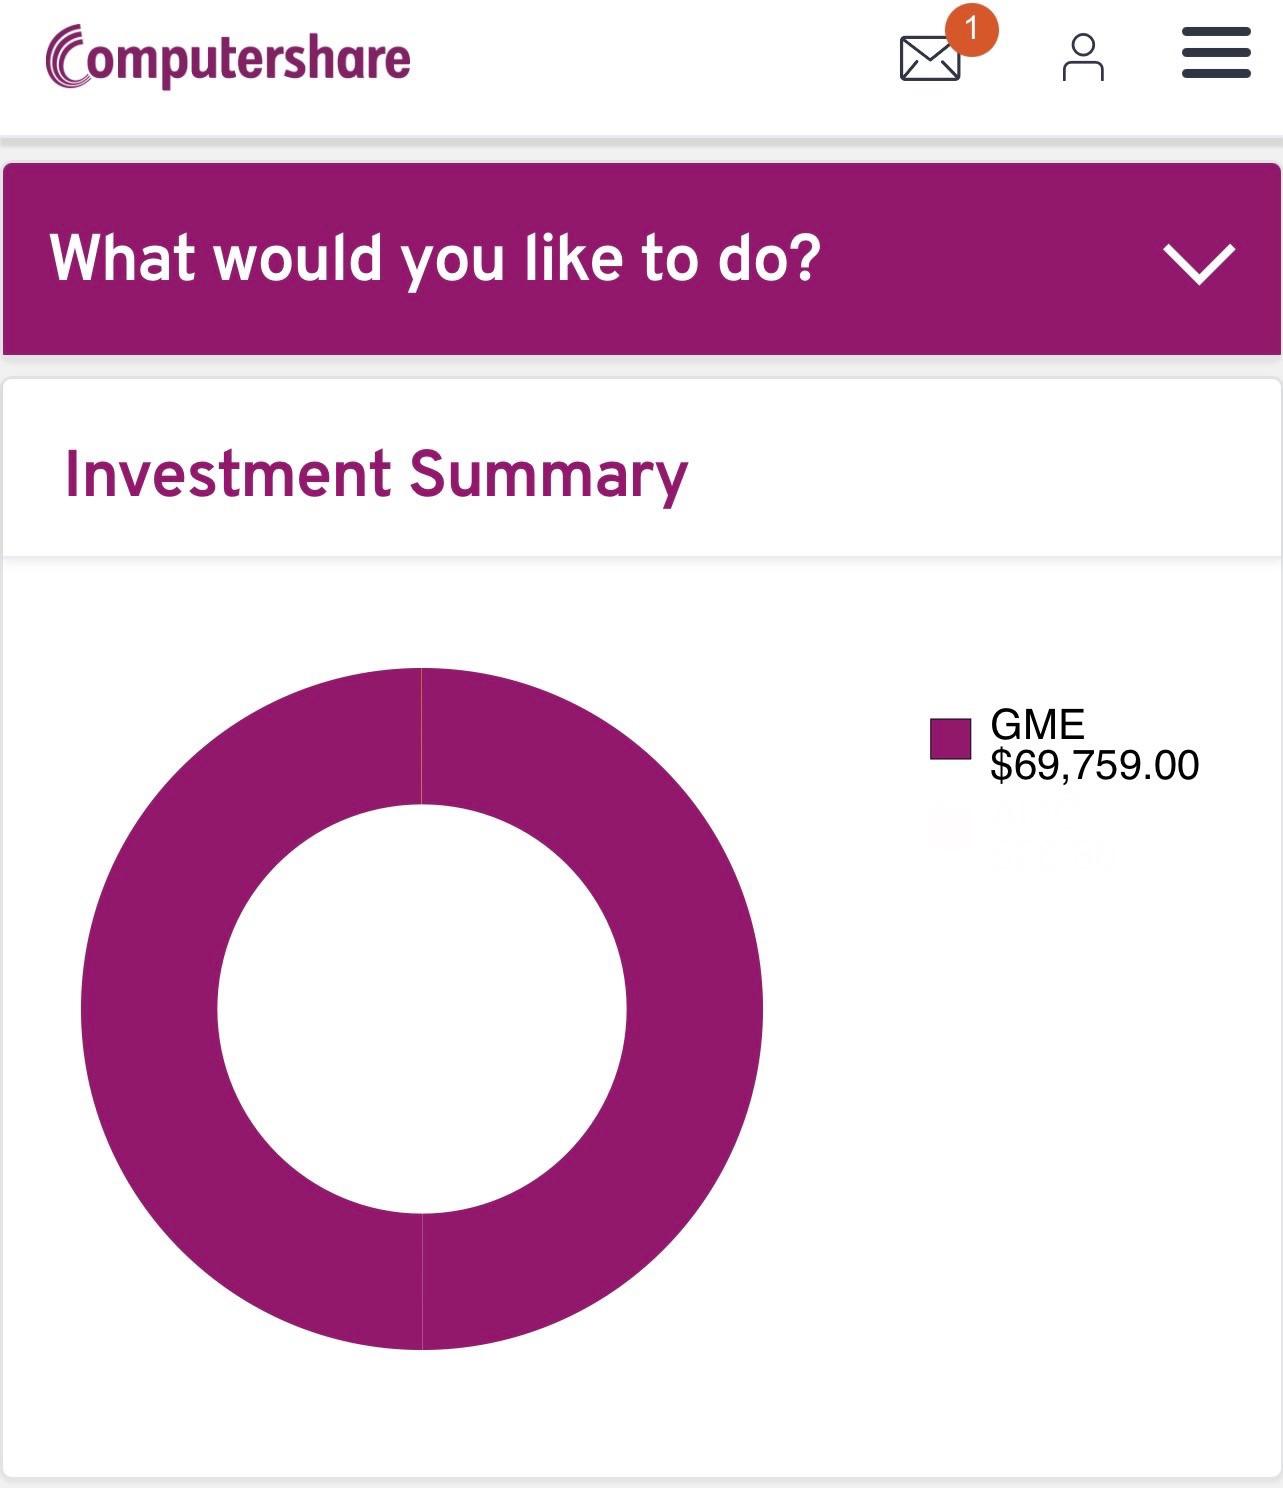Click the gray divider under the top header
This screenshot has height=1488, width=1283.
coord(641,141)
